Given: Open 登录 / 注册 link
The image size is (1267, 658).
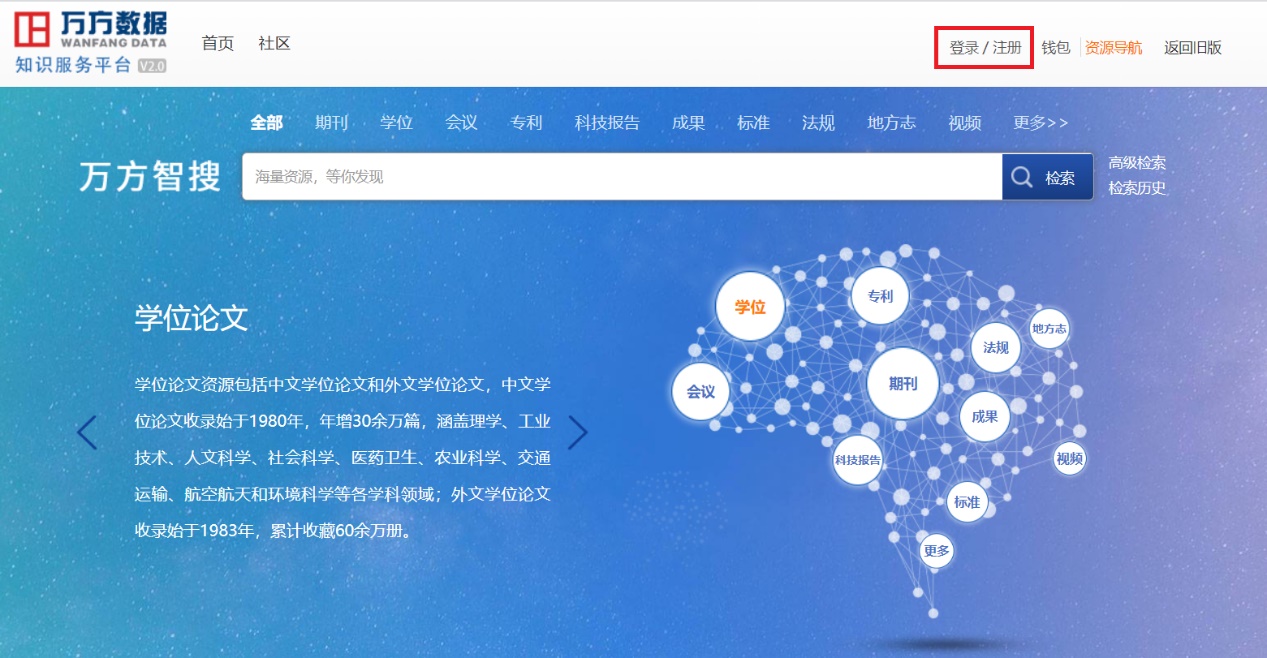Looking at the screenshot, I should click(x=985, y=48).
